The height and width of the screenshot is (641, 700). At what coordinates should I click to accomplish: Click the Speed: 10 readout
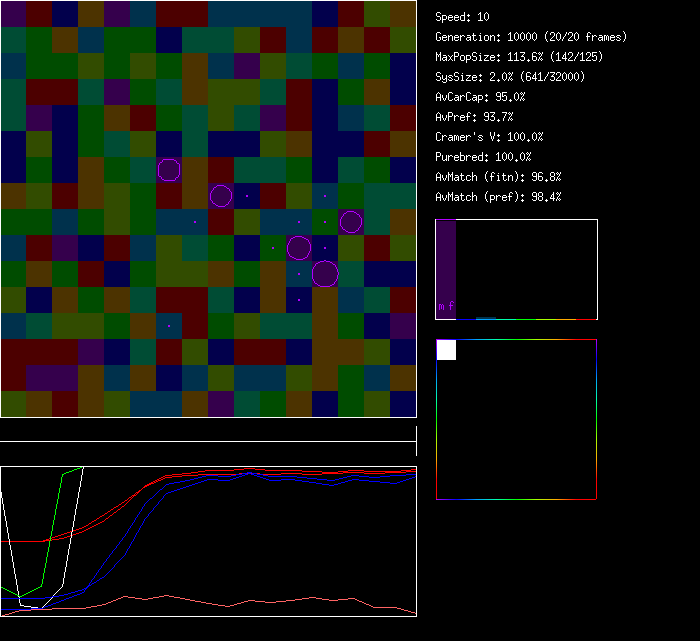point(463,17)
